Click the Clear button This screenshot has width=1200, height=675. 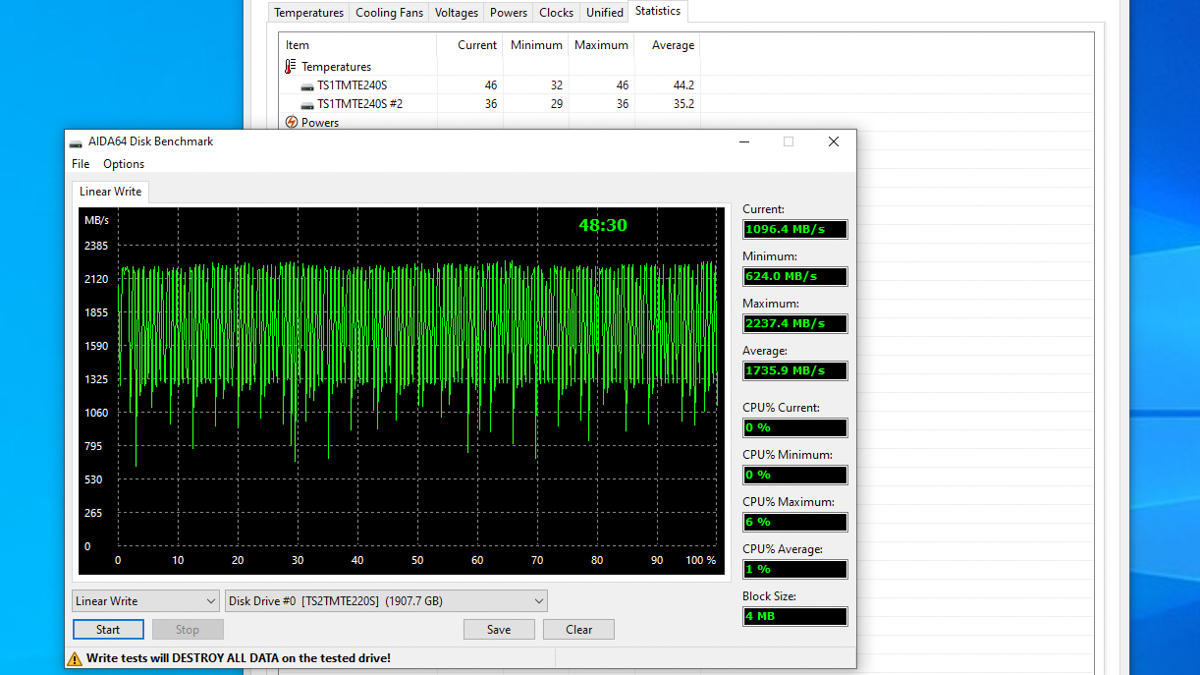[579, 630]
